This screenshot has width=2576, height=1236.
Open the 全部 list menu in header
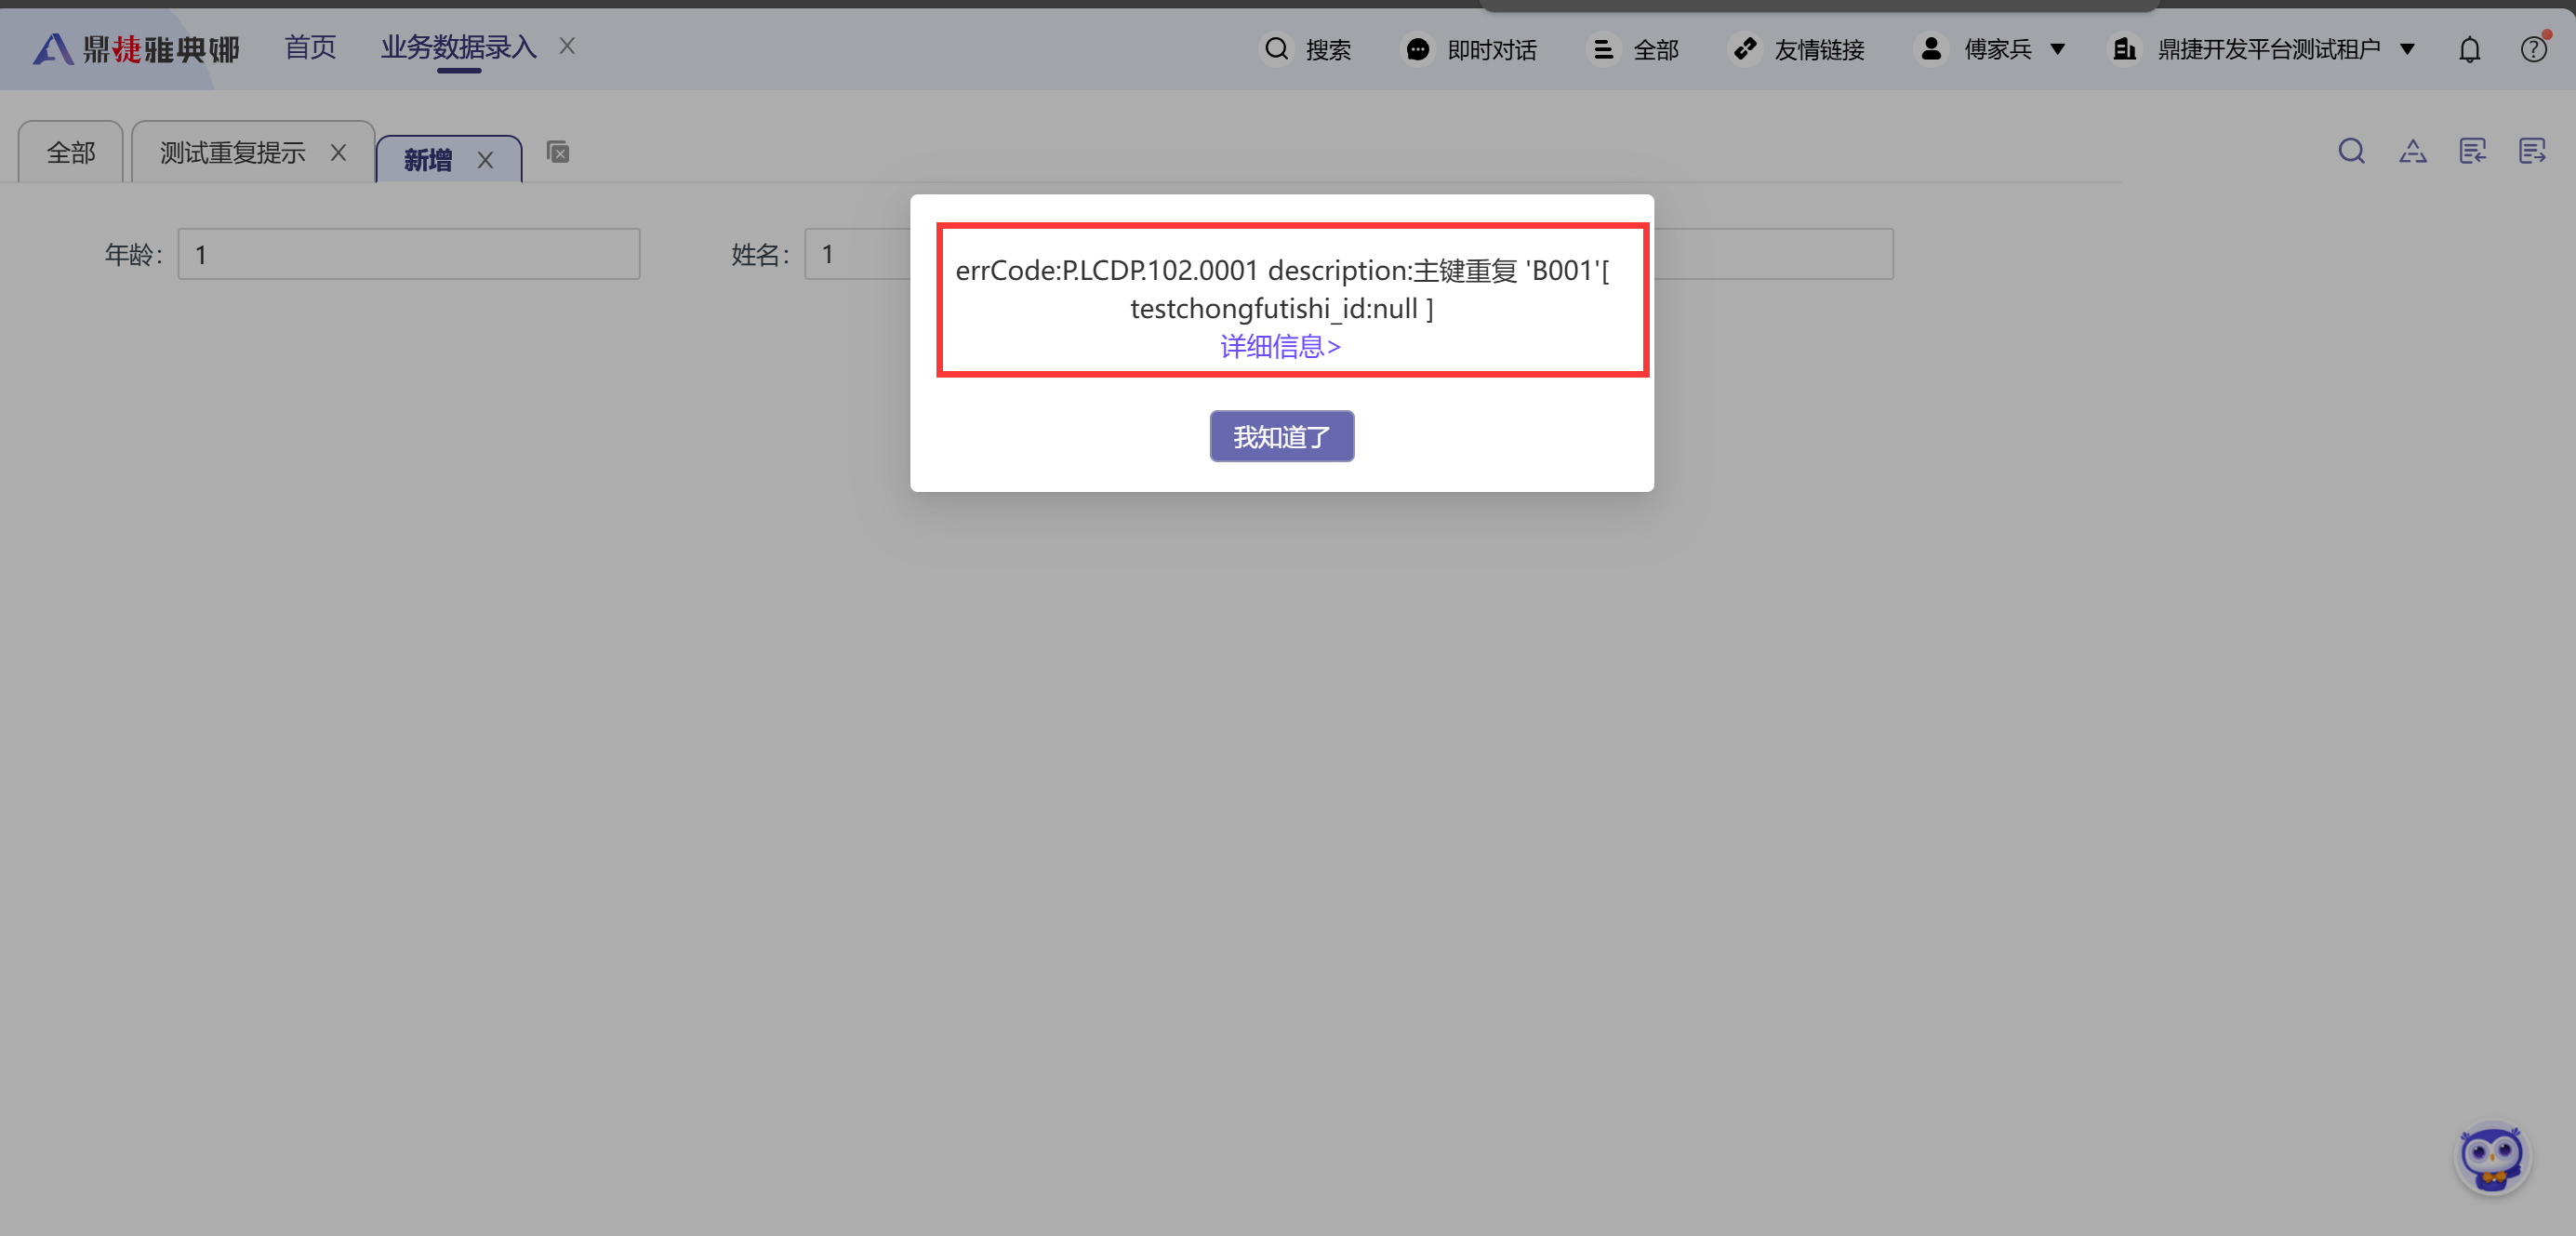(1603, 49)
